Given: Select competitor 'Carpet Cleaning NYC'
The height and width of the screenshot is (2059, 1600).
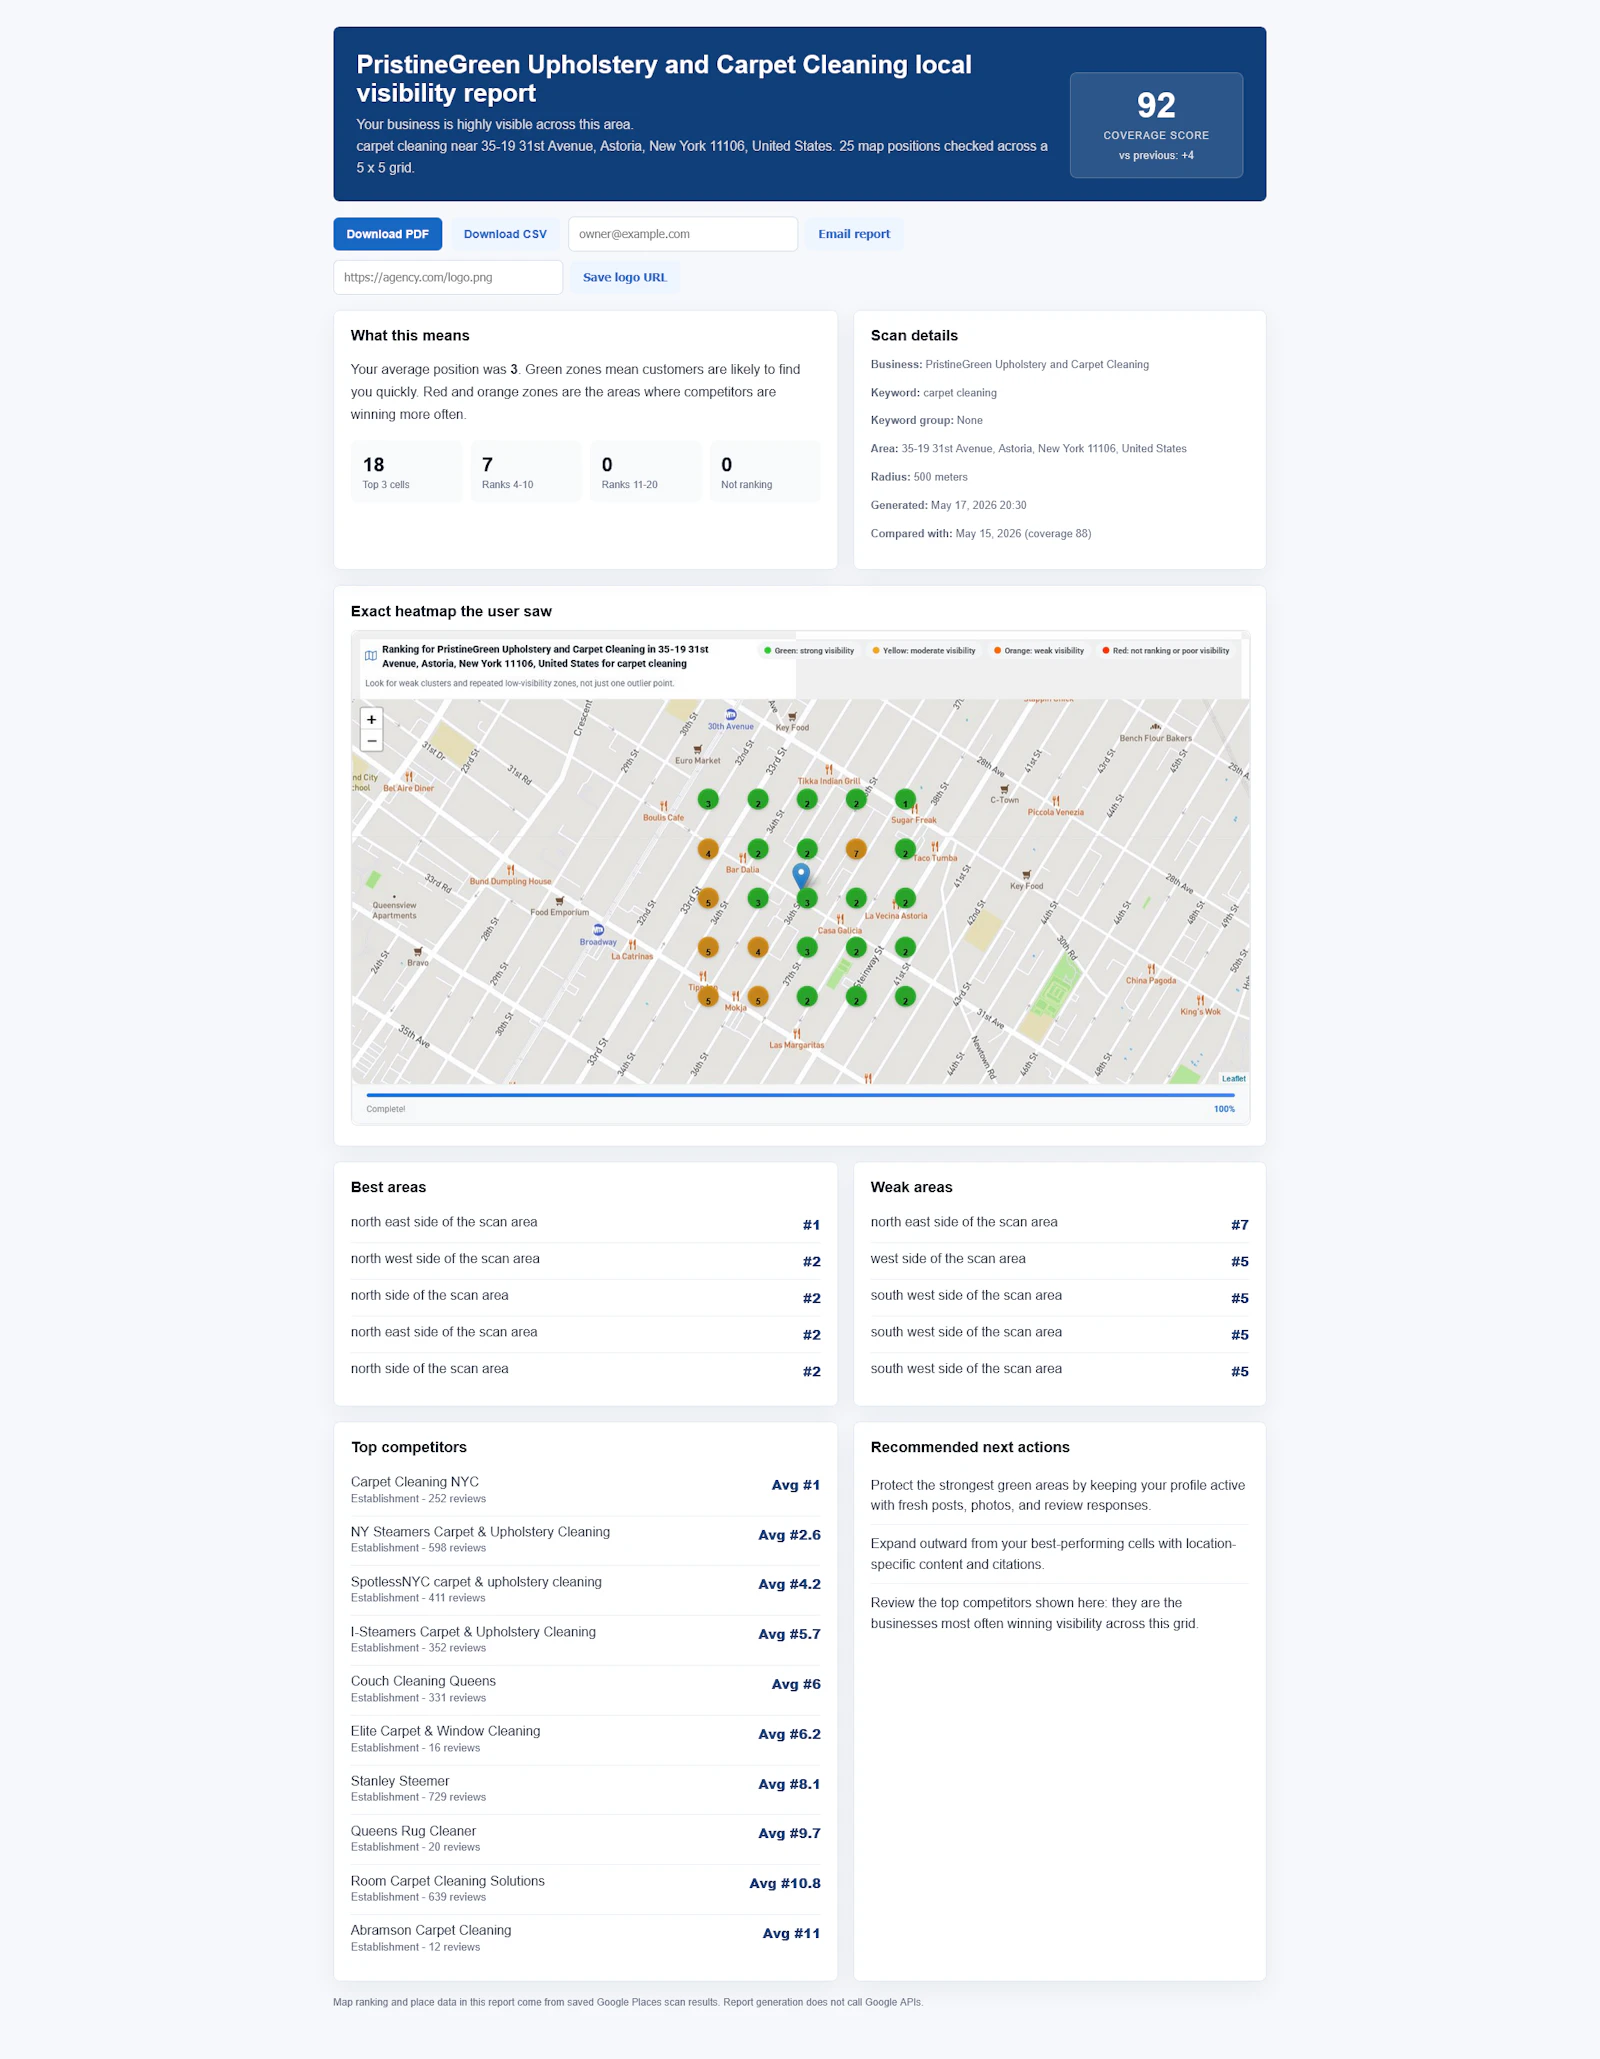Looking at the screenshot, I should (x=585, y=1490).
